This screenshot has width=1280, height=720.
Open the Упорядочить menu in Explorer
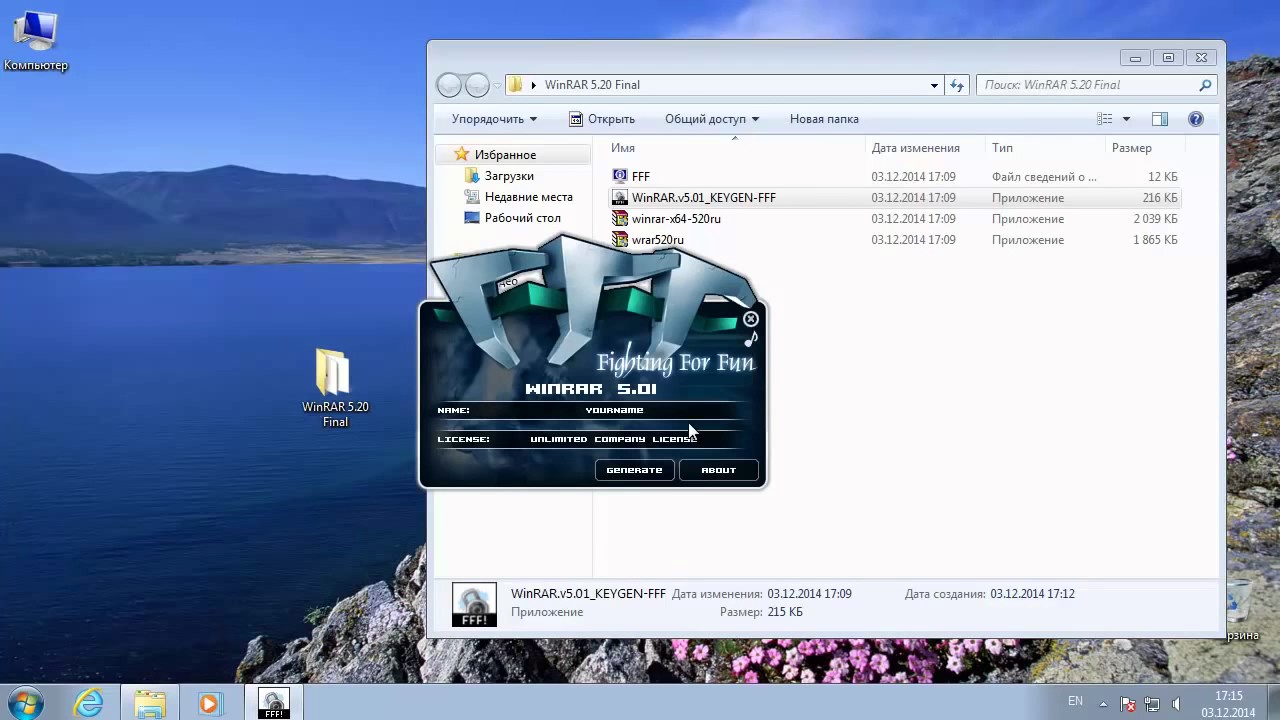[494, 119]
